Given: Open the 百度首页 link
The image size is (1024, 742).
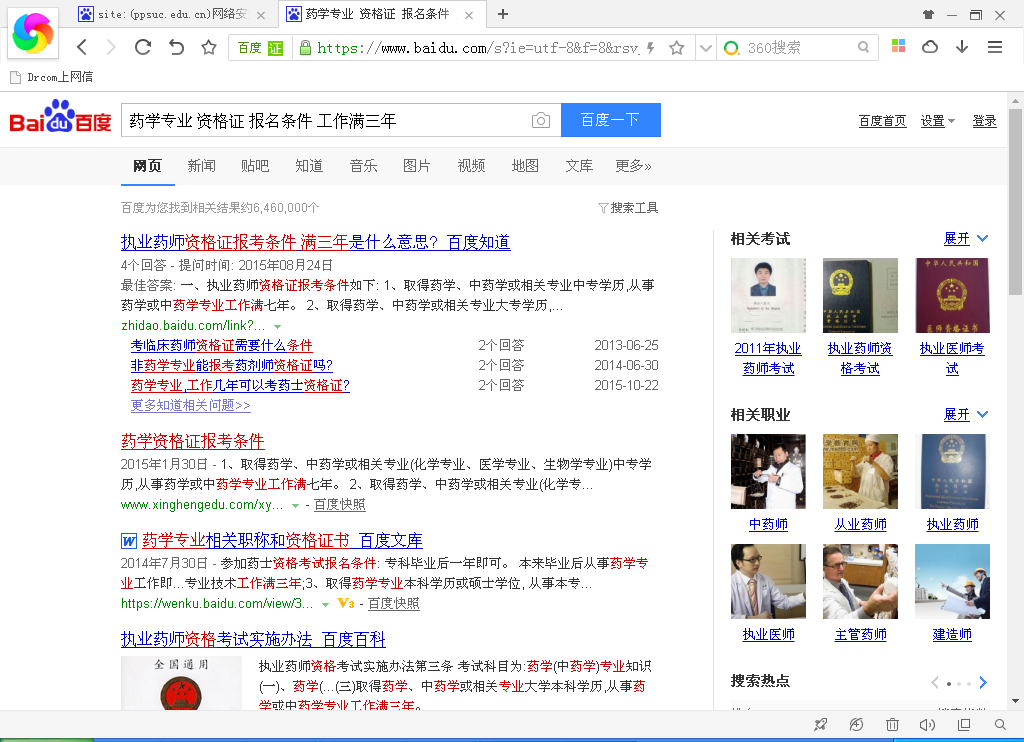Looking at the screenshot, I should (882, 121).
